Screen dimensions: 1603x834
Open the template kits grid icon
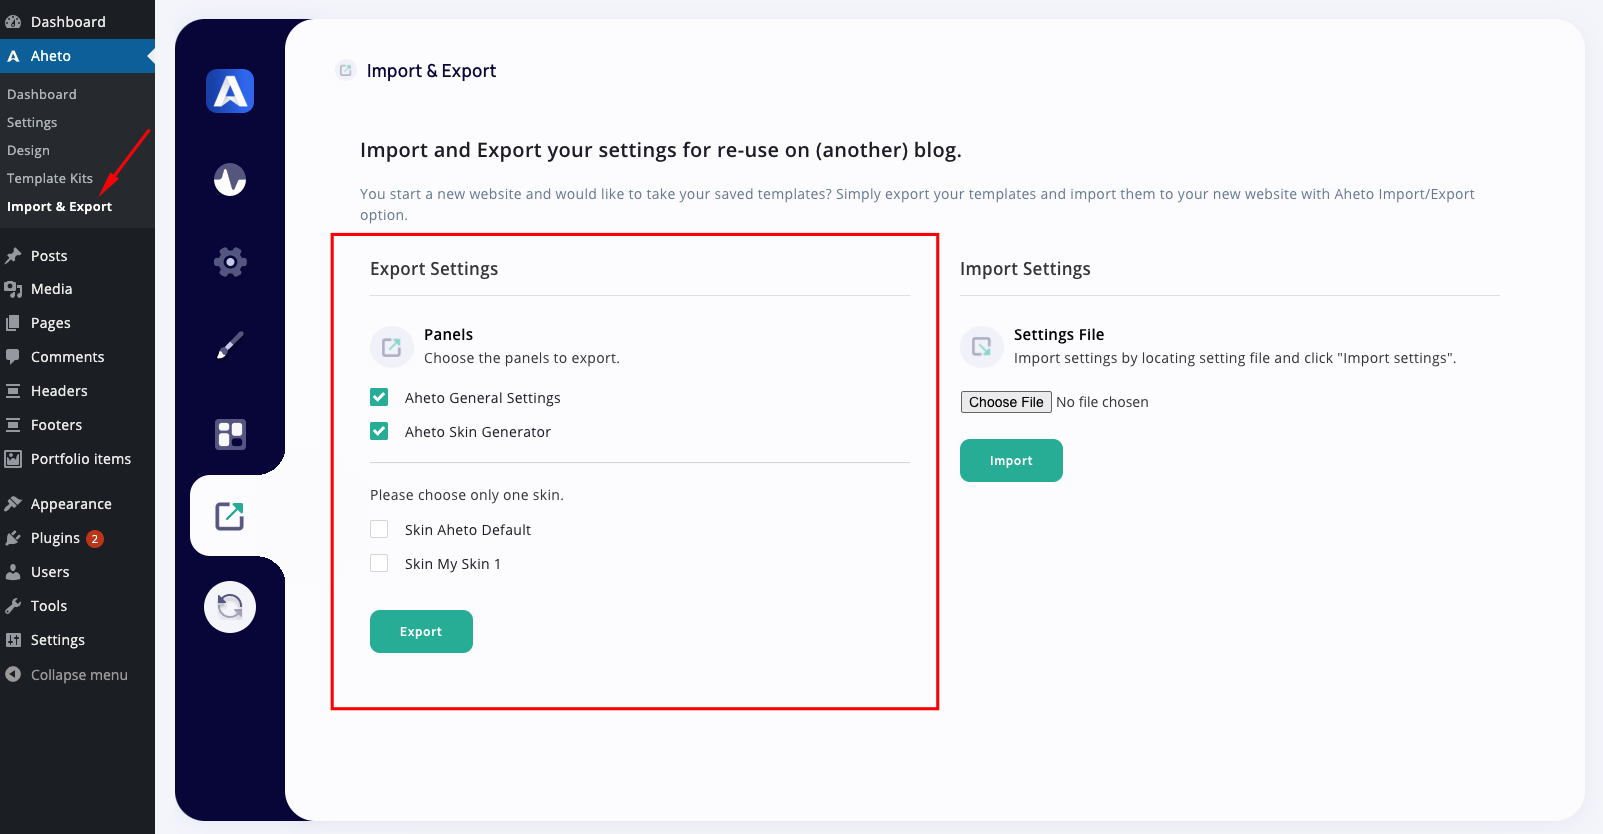pos(230,434)
